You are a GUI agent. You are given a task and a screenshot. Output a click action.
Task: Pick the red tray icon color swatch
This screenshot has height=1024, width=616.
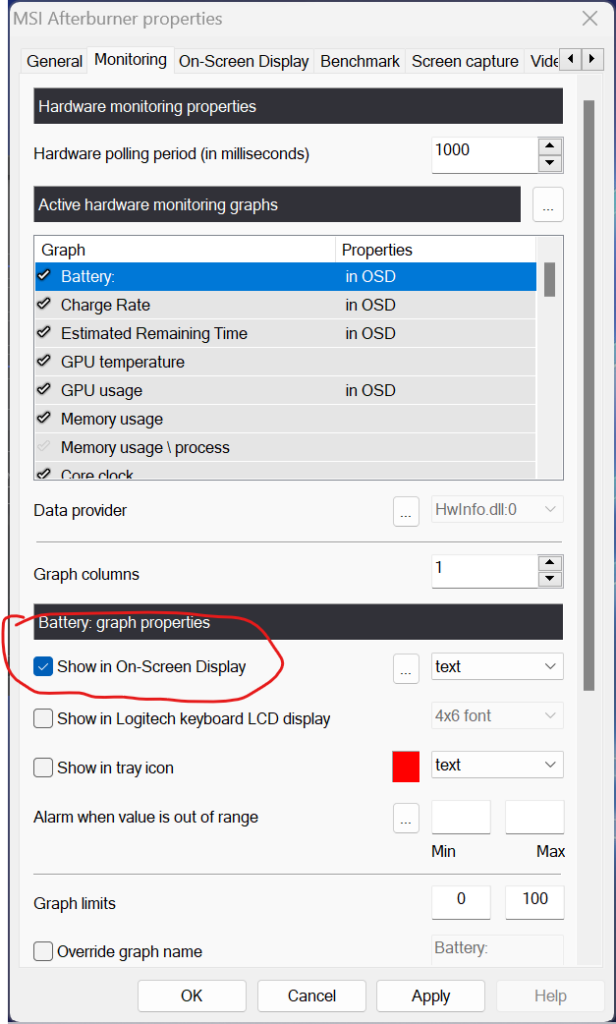pos(406,767)
